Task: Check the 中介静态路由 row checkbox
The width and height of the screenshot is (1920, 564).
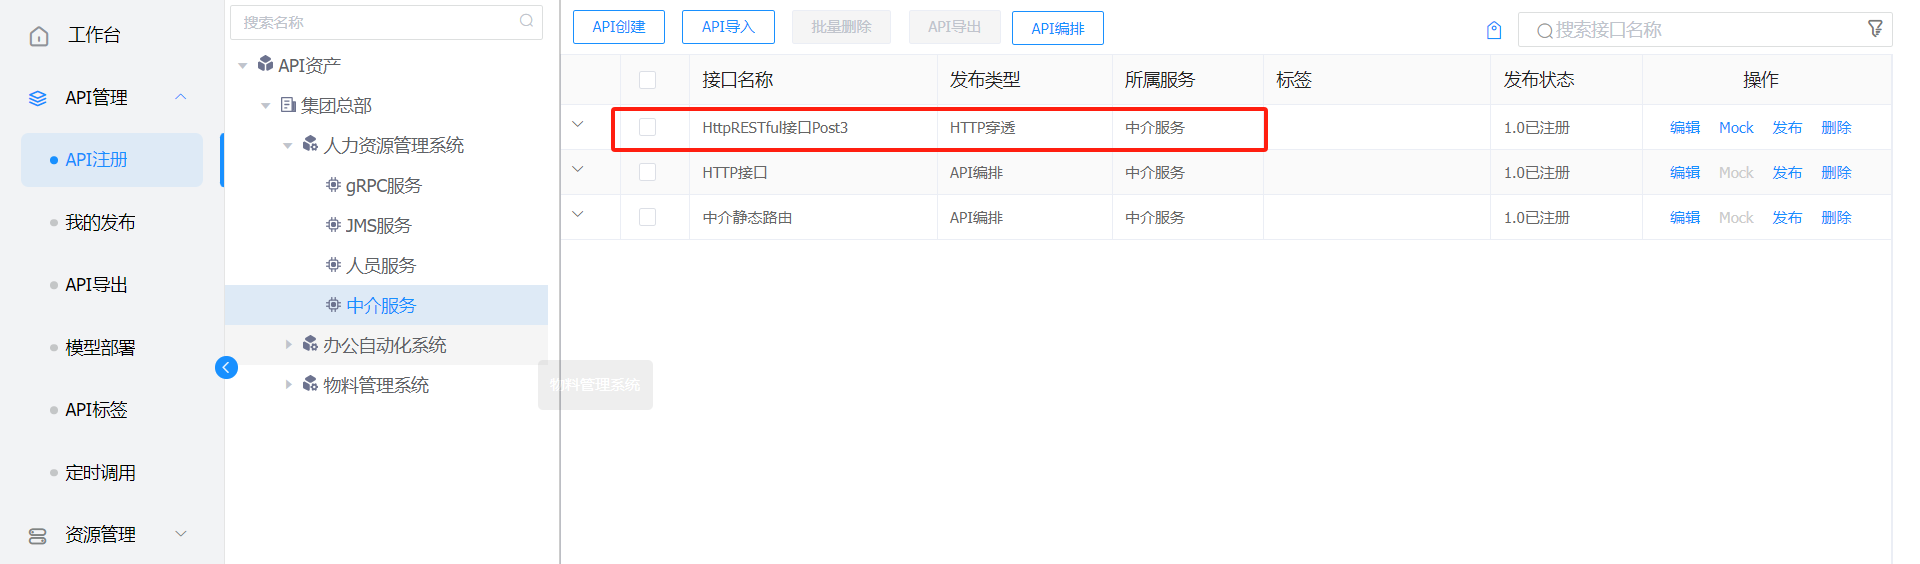Action: (x=647, y=217)
